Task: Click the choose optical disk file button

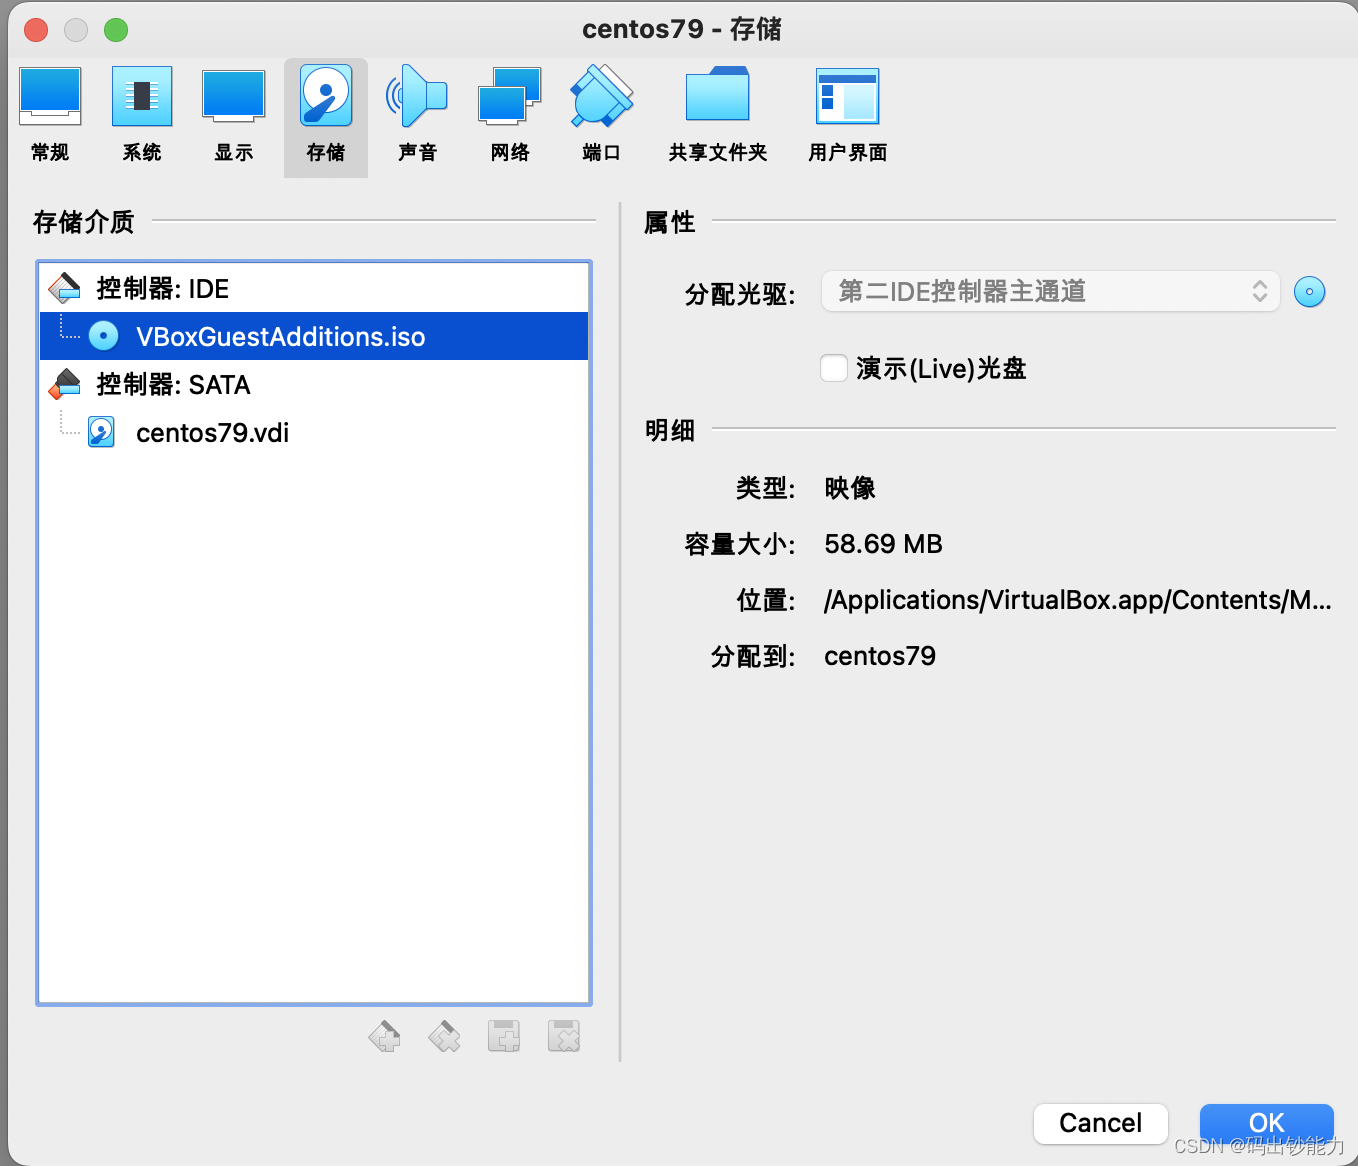Action: coord(1309,291)
